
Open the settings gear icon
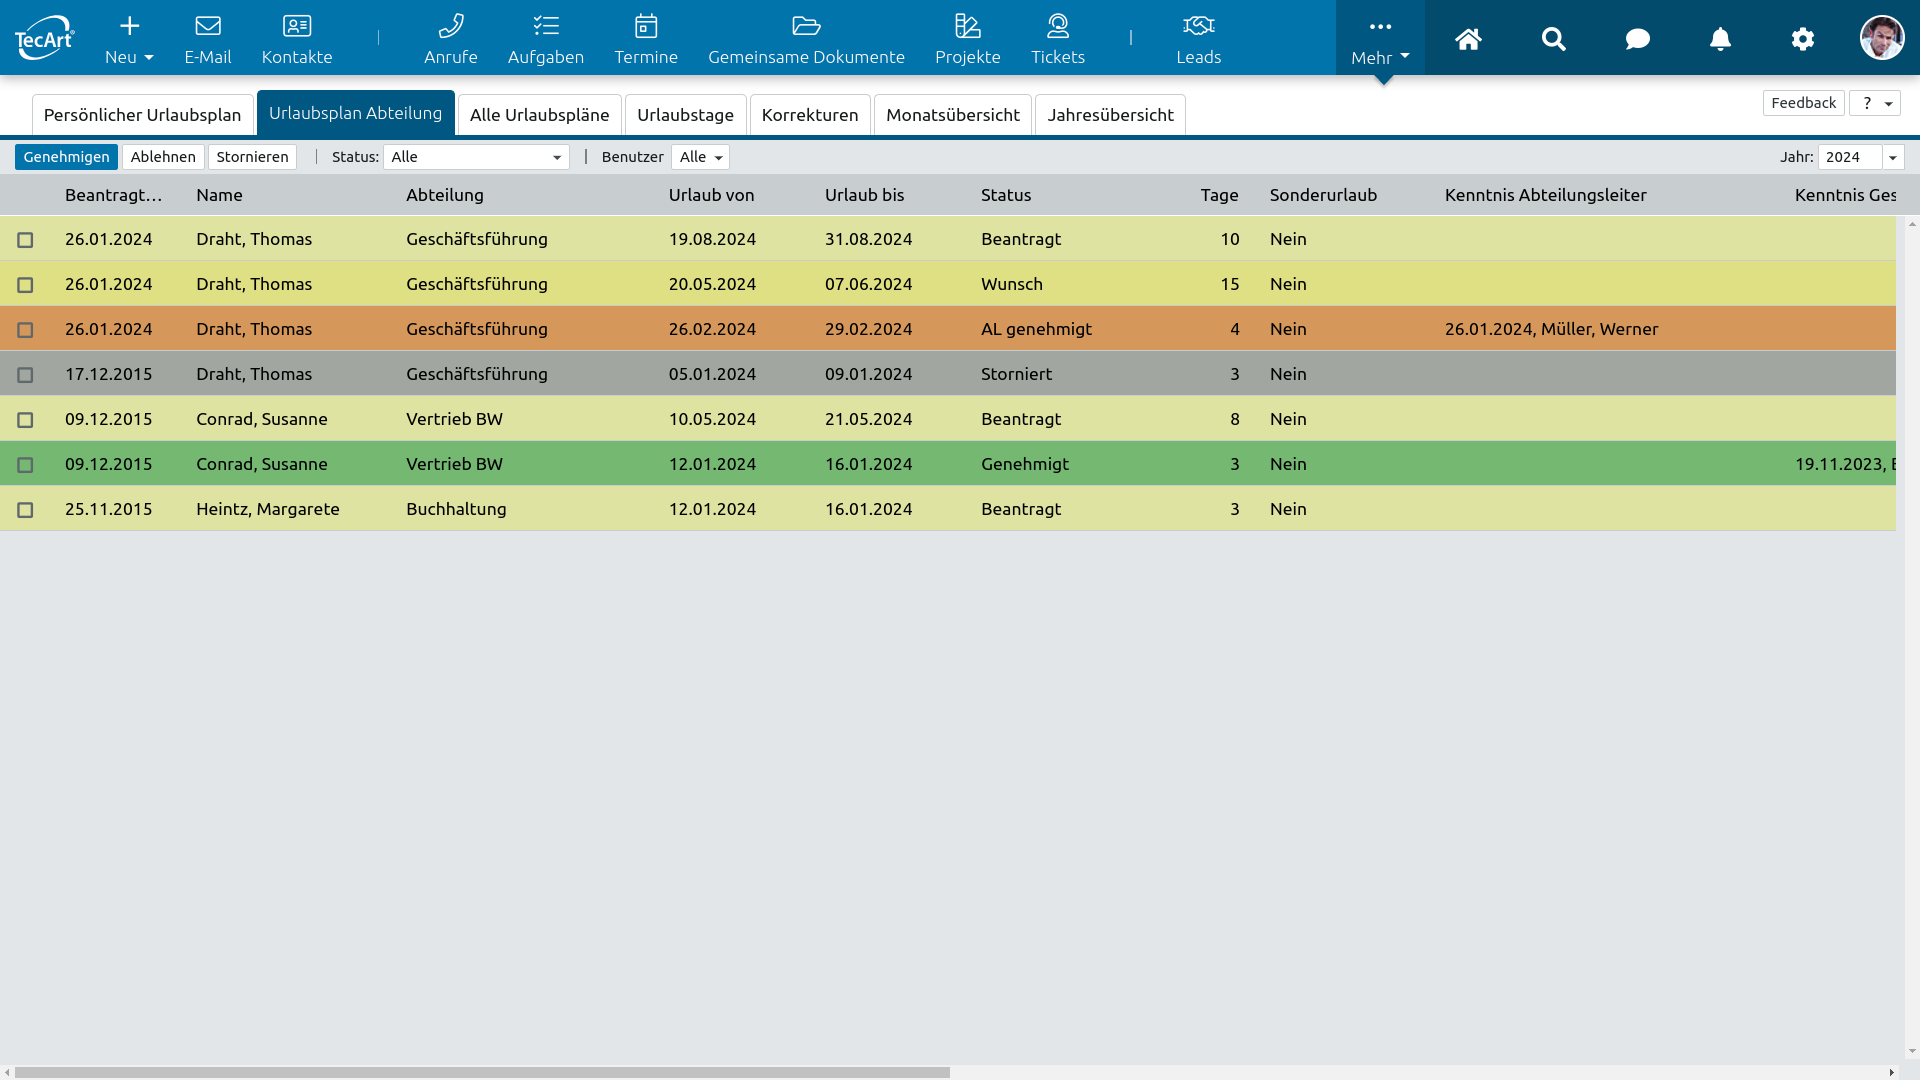point(1802,39)
